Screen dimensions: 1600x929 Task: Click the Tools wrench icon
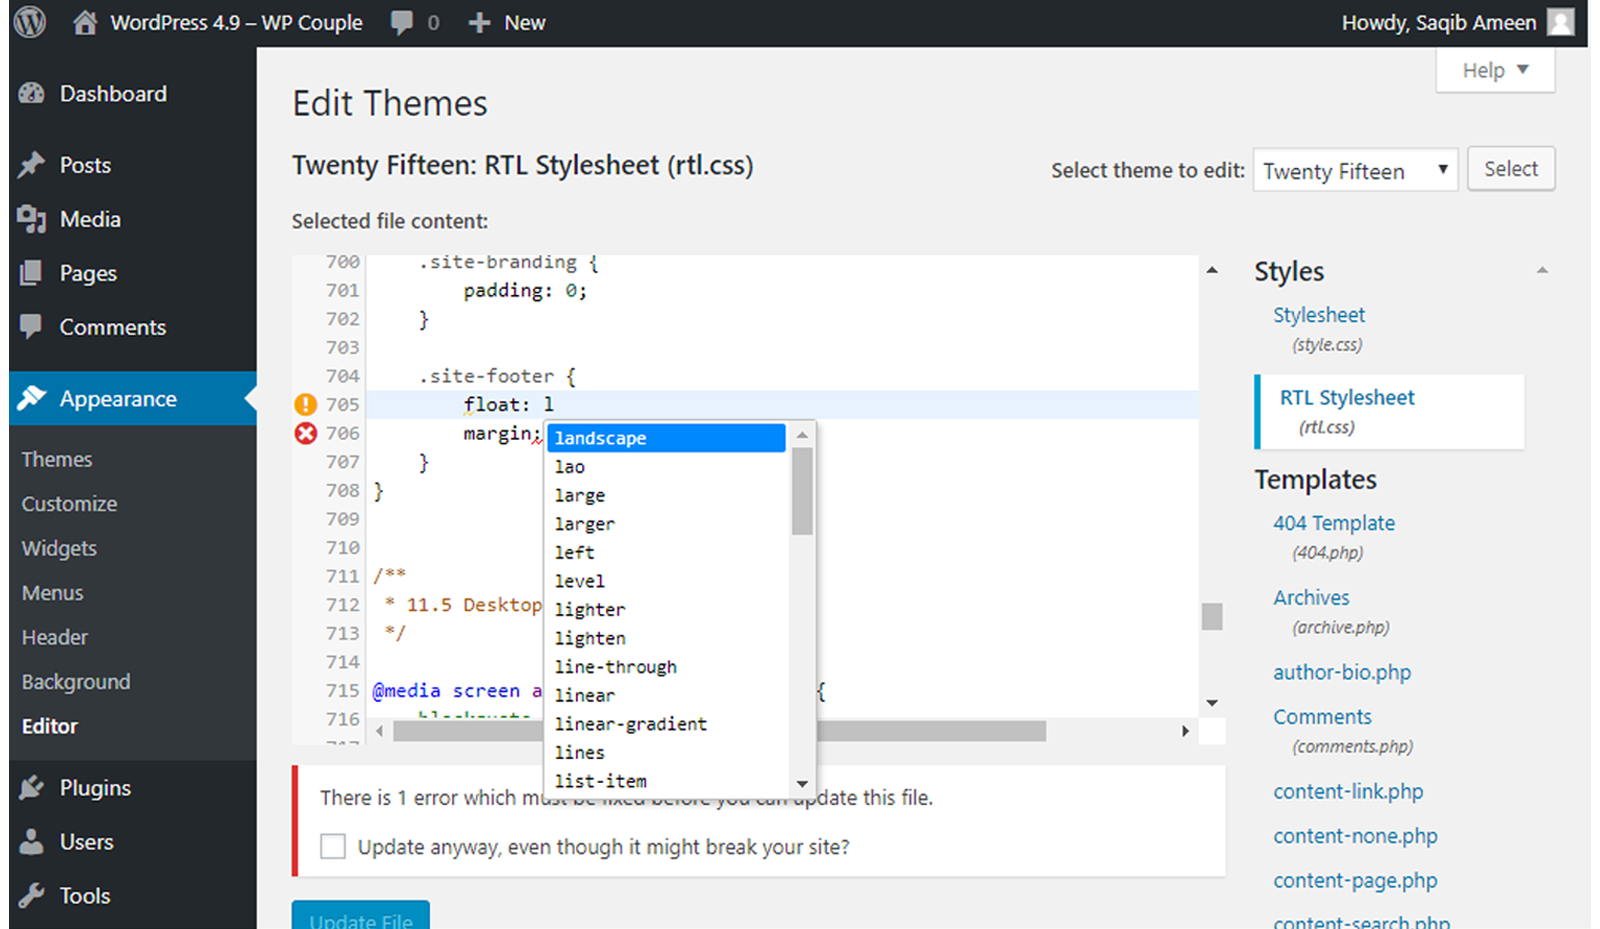32,895
